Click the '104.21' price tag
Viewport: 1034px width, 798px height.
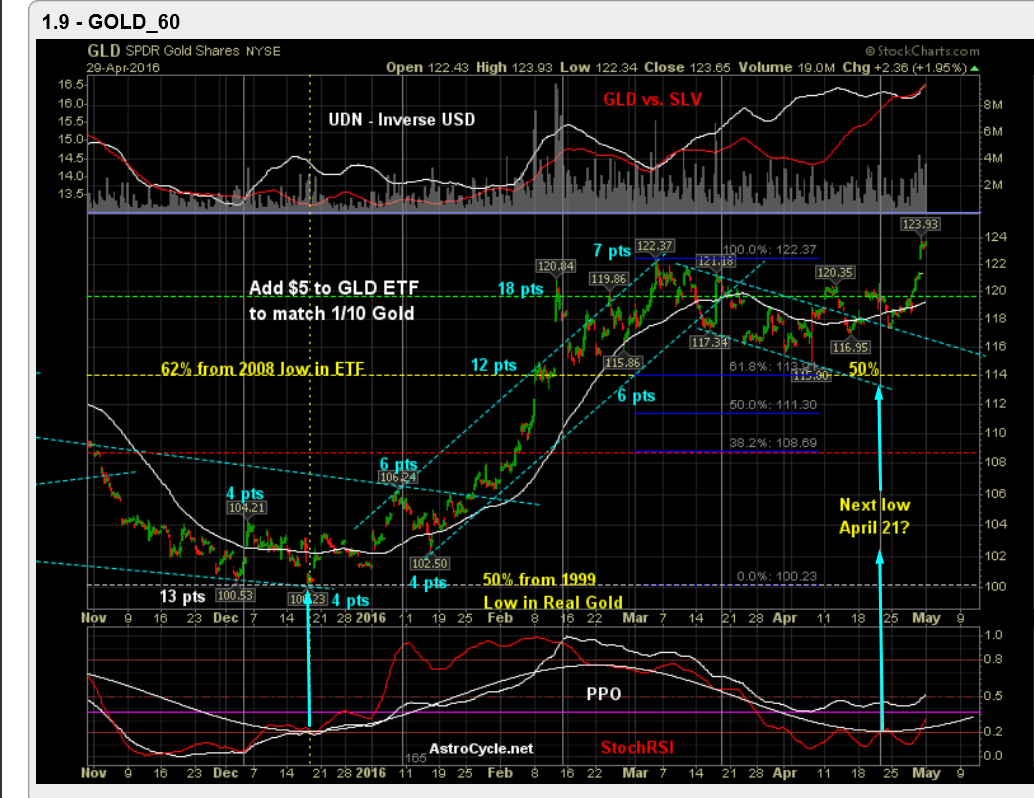pyautogui.click(x=247, y=508)
